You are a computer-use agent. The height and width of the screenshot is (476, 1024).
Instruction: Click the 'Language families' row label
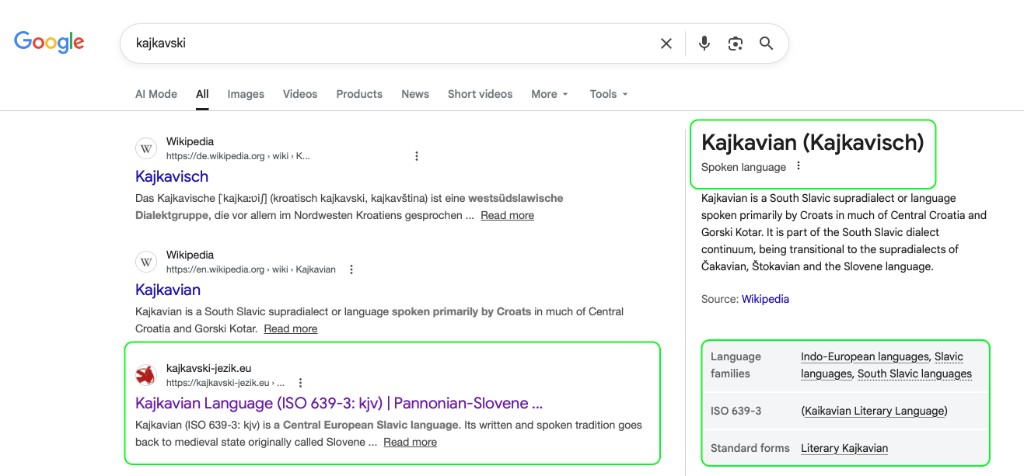[x=736, y=365]
